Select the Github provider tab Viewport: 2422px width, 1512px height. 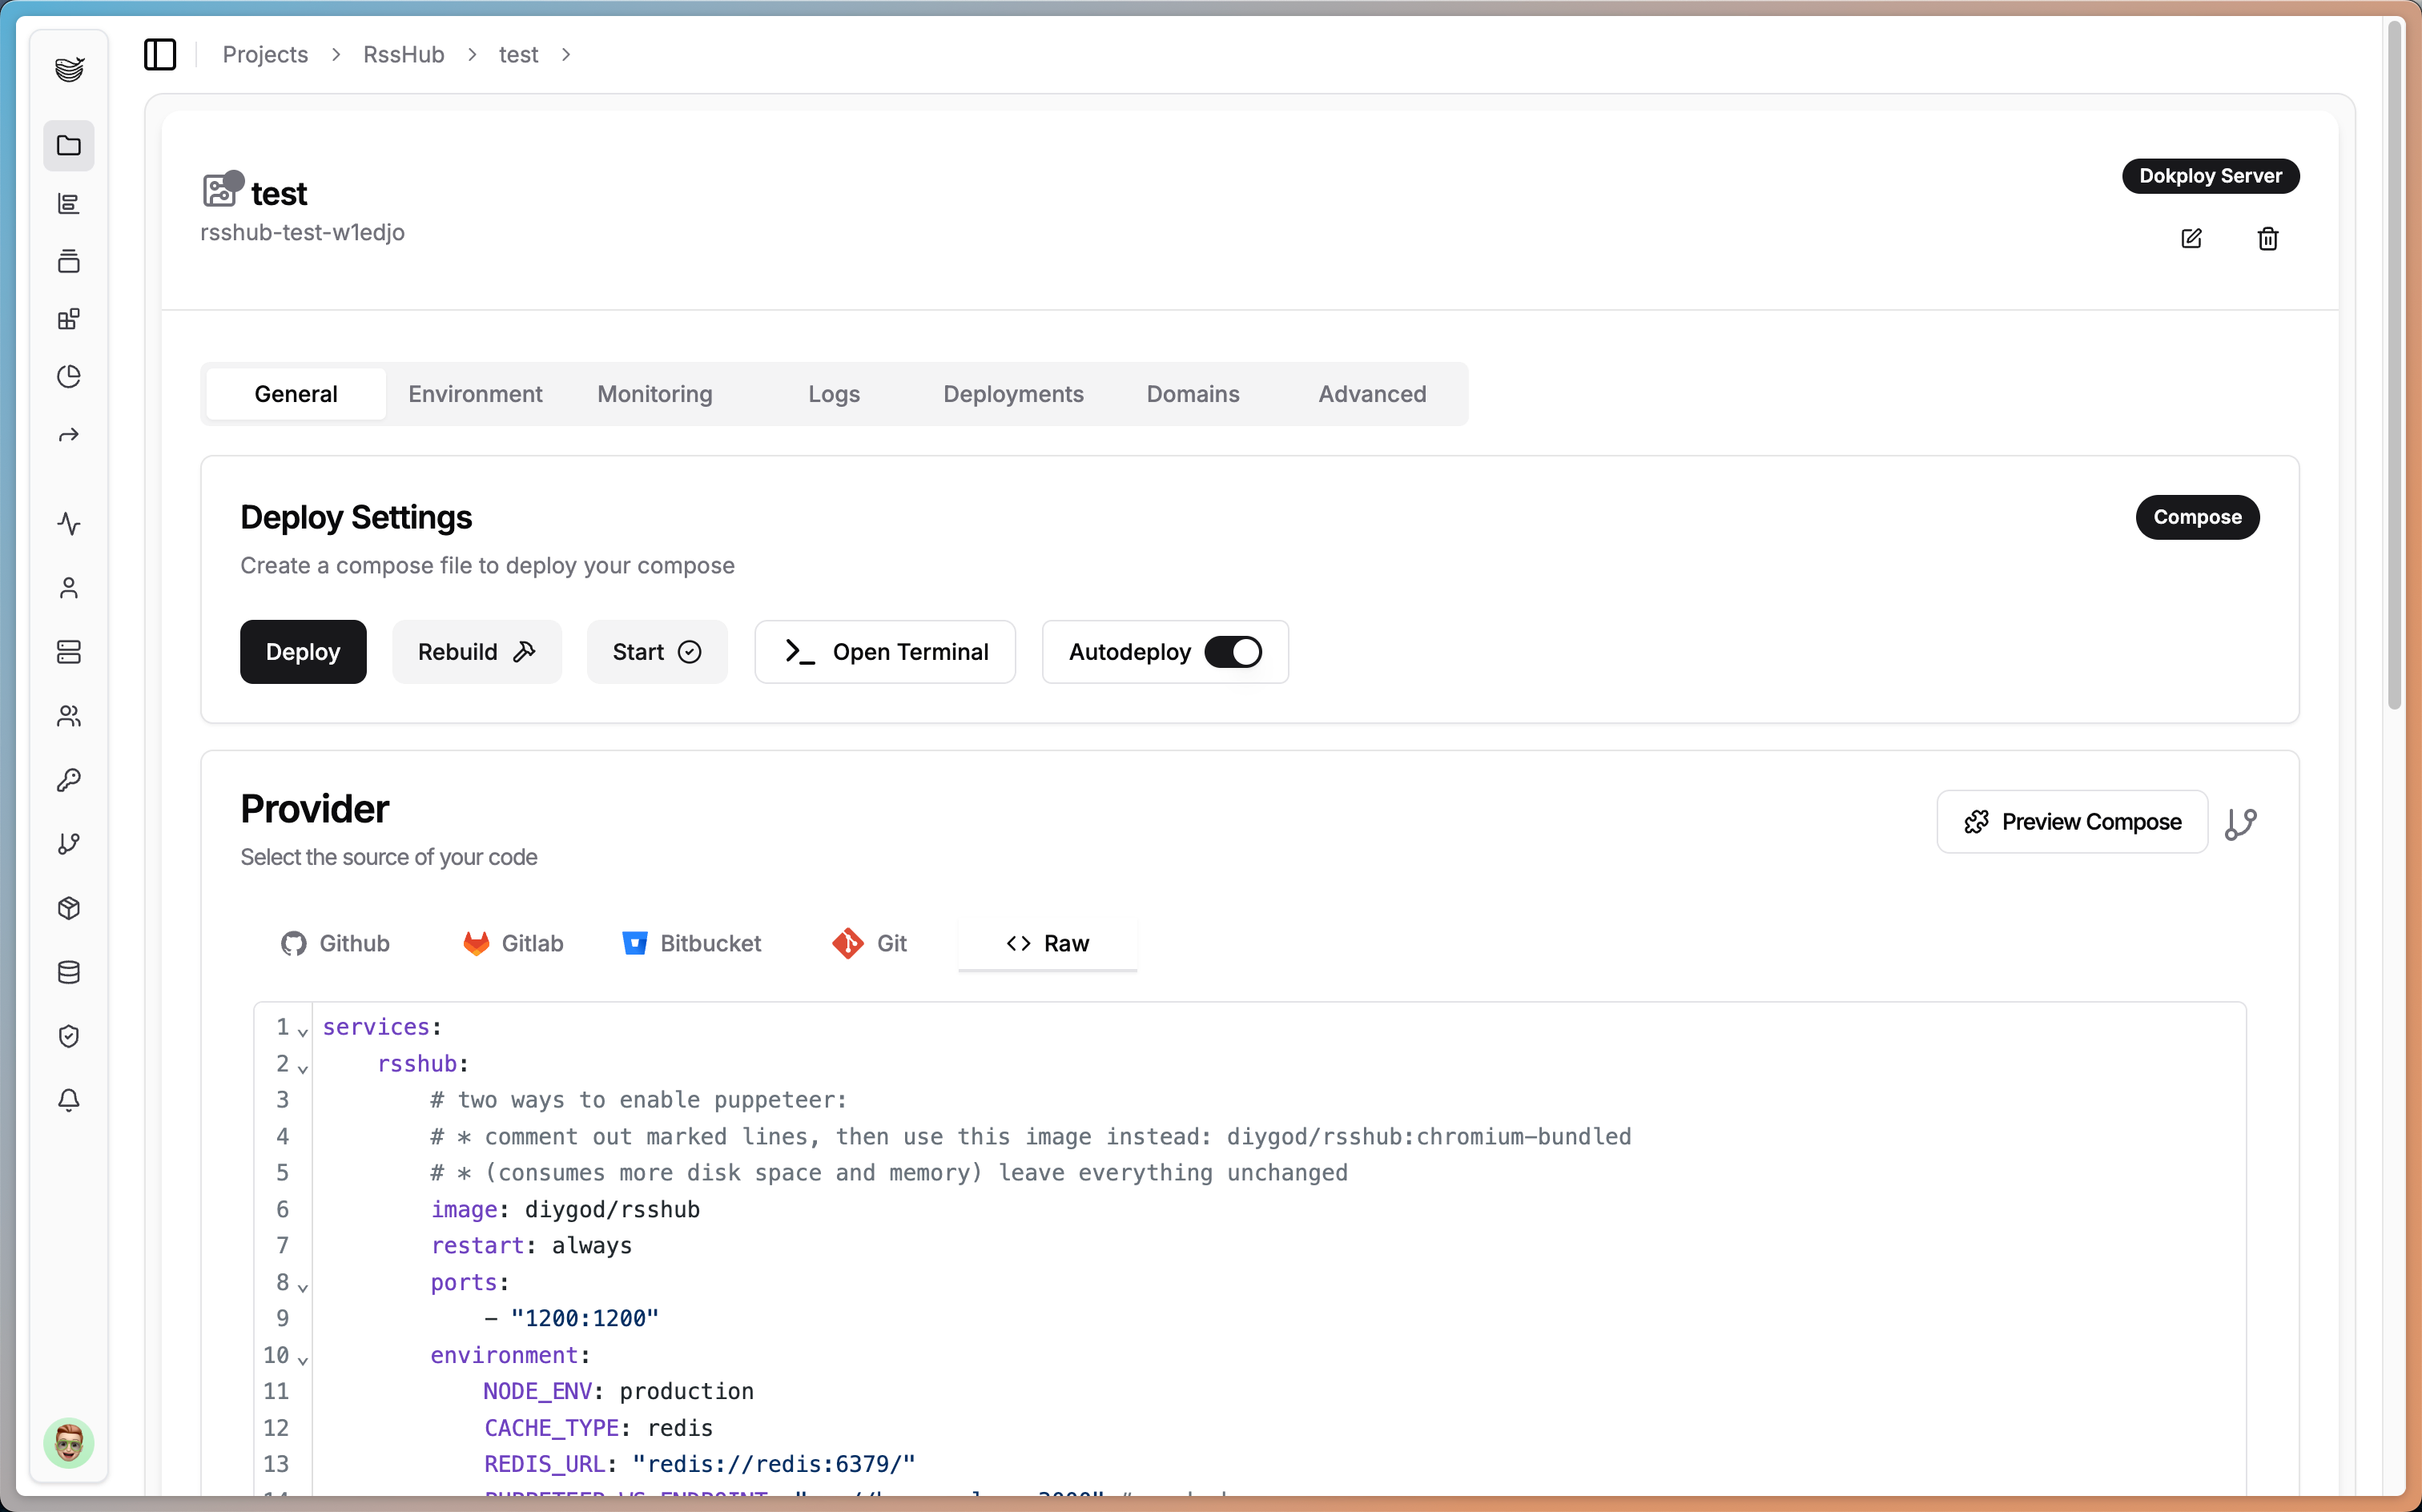[336, 943]
